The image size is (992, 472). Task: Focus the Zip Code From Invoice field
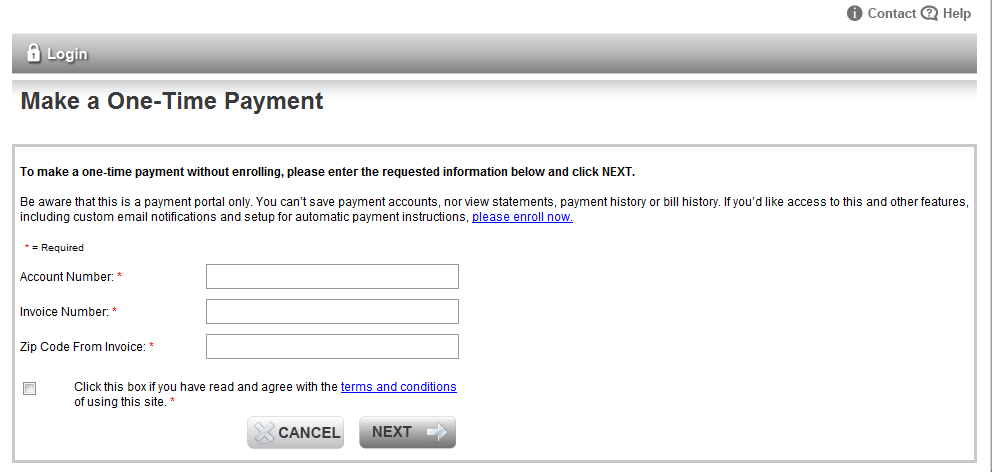pyautogui.click(x=332, y=346)
